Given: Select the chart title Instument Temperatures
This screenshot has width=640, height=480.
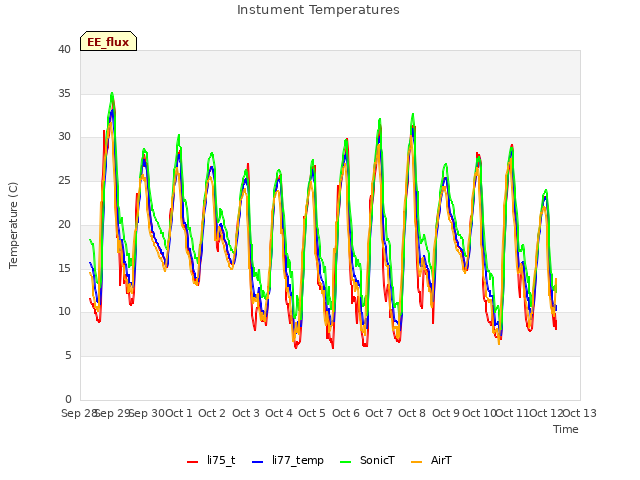Looking at the screenshot, I should pos(318,10).
